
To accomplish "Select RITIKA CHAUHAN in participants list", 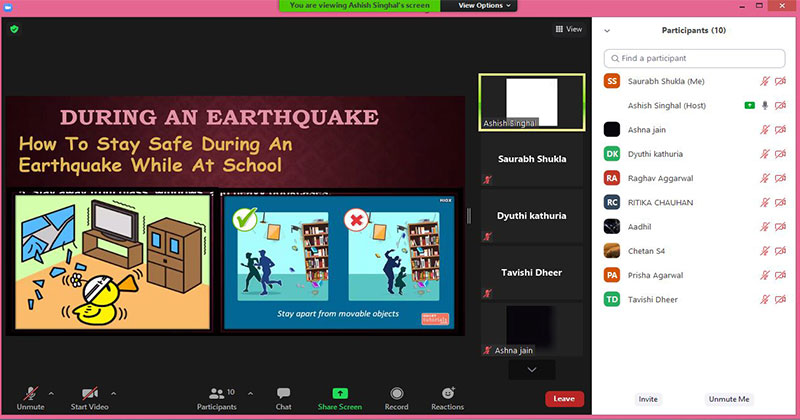I will [x=666, y=201].
